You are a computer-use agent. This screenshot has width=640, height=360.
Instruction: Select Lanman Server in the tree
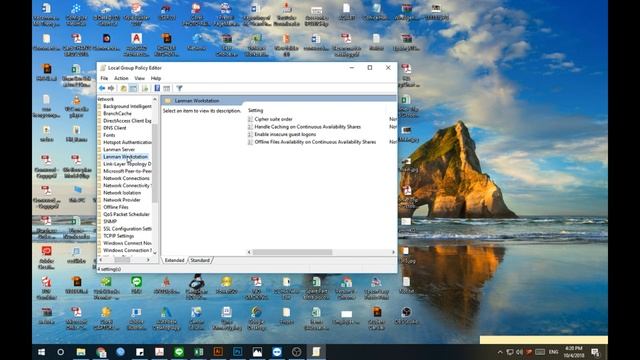click(119, 149)
